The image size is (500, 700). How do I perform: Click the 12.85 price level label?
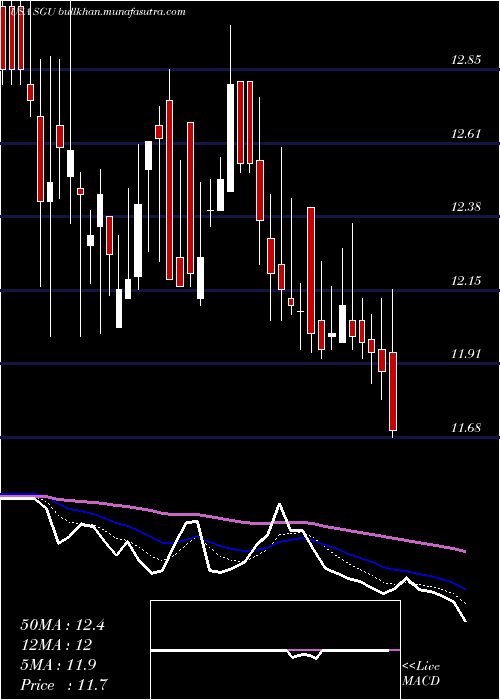(x=465, y=59)
